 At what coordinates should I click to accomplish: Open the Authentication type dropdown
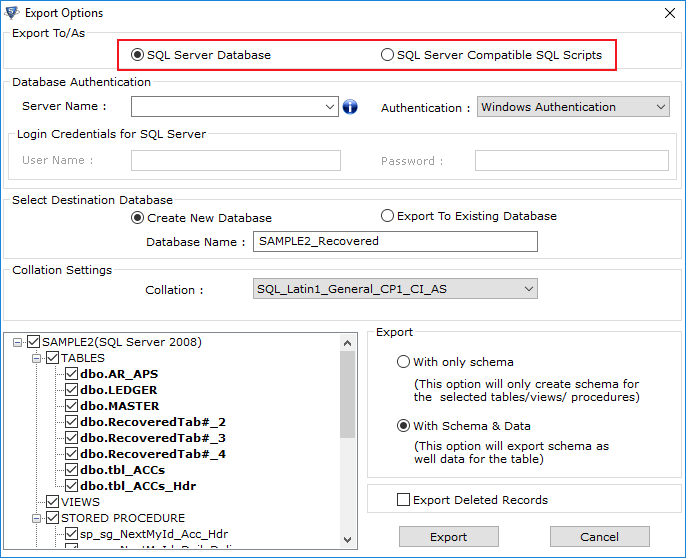pyautogui.click(x=661, y=107)
